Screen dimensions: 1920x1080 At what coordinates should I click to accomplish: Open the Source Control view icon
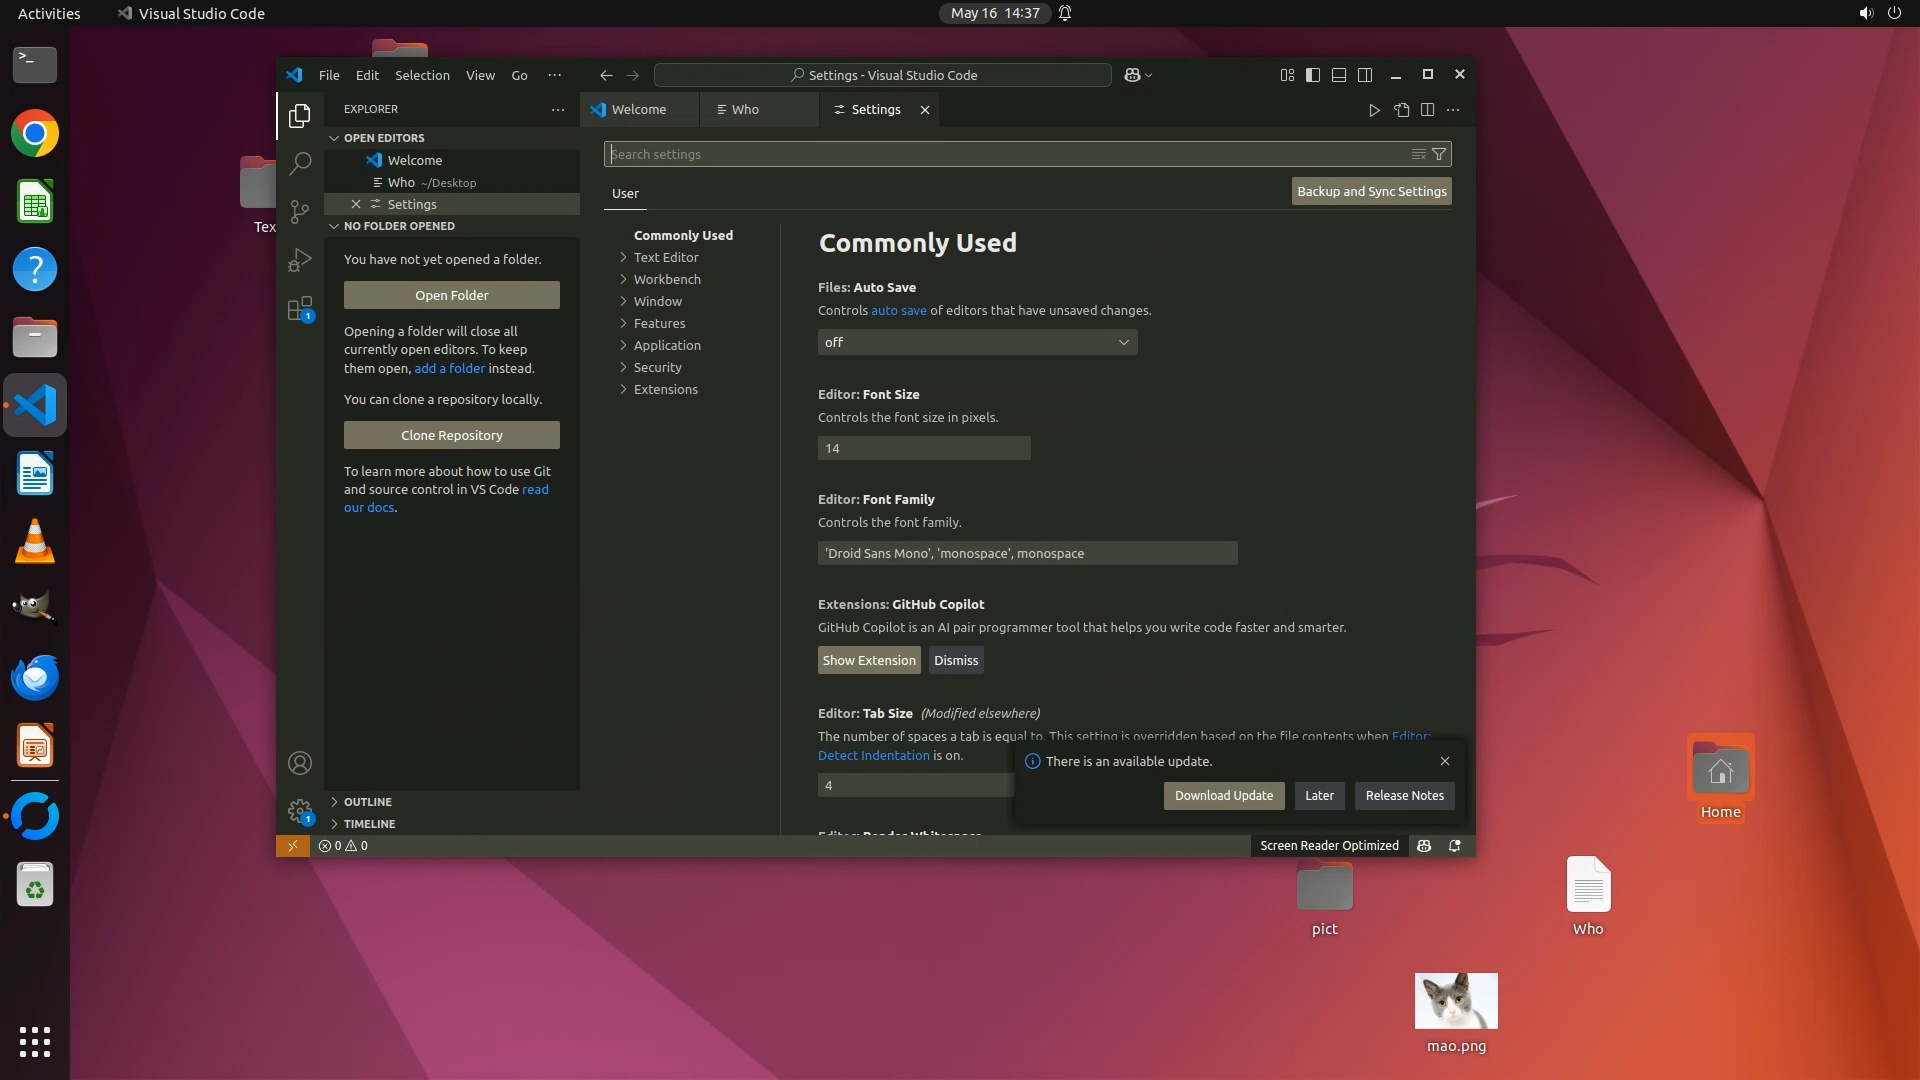(299, 211)
